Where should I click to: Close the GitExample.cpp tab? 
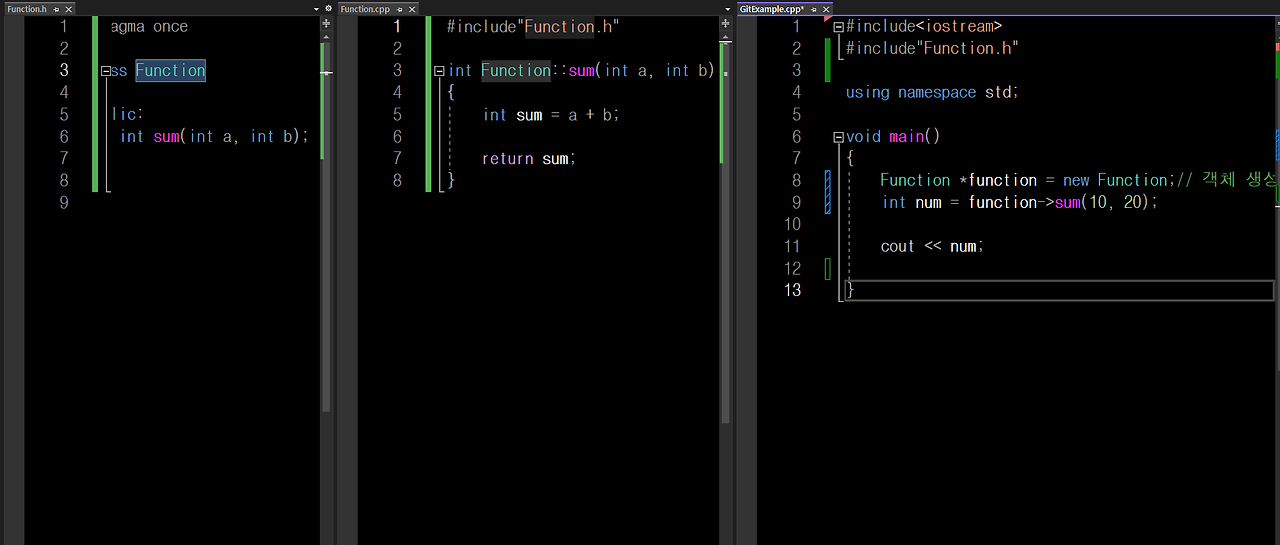click(x=826, y=8)
